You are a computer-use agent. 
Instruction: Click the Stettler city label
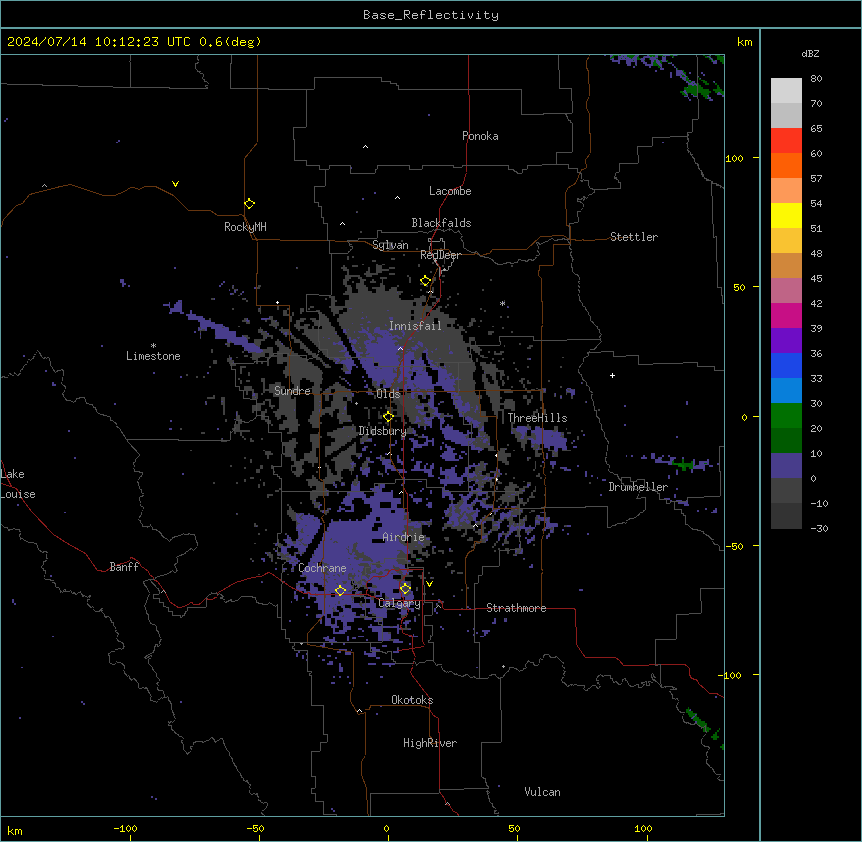[634, 237]
